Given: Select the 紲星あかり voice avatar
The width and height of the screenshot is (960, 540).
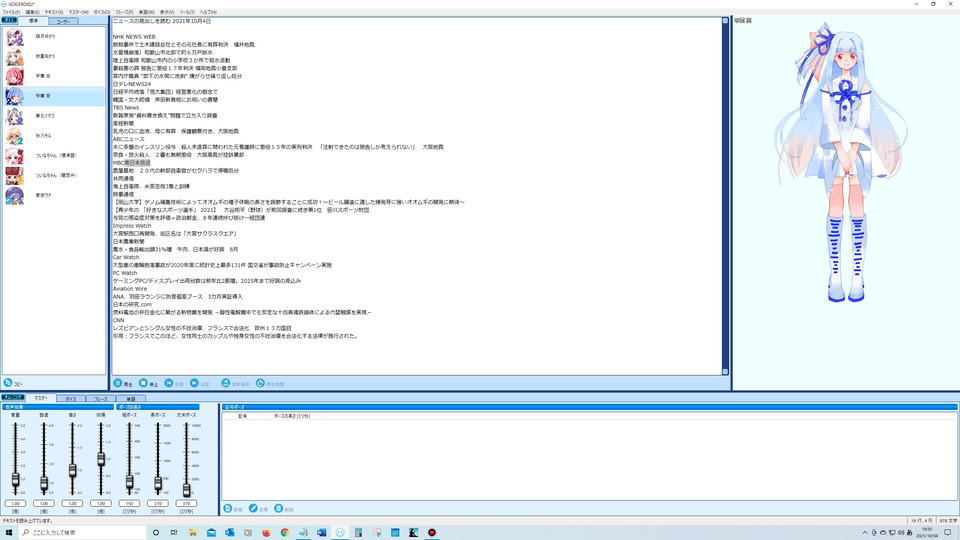Looking at the screenshot, I should 15,56.
